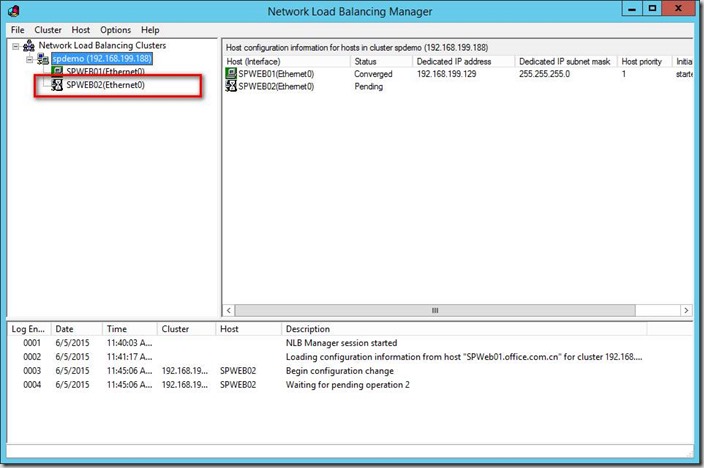Click the SPWEB02 pending icon in host list
This screenshot has height=468, width=704.
pos(232,87)
